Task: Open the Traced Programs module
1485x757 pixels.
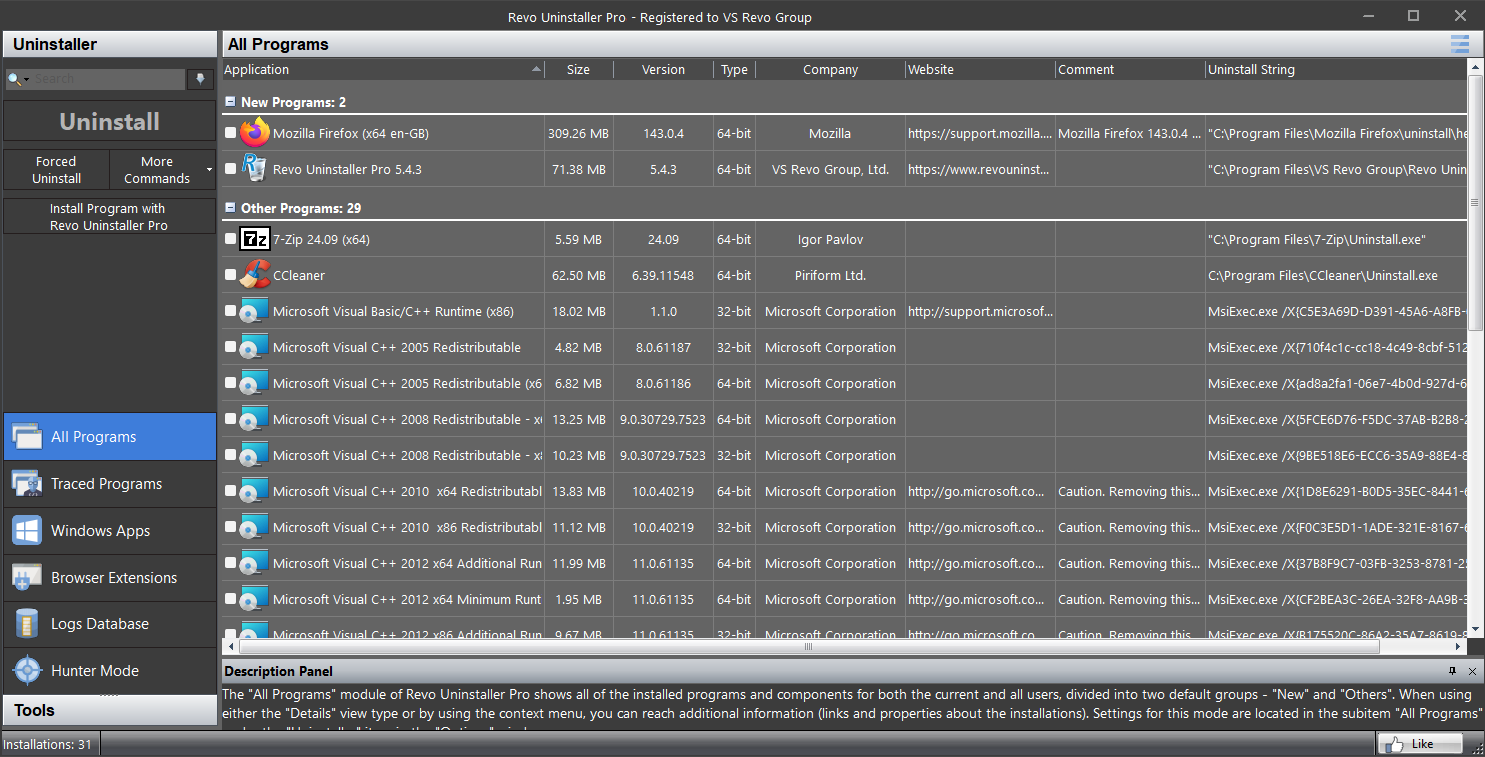Action: (x=109, y=484)
